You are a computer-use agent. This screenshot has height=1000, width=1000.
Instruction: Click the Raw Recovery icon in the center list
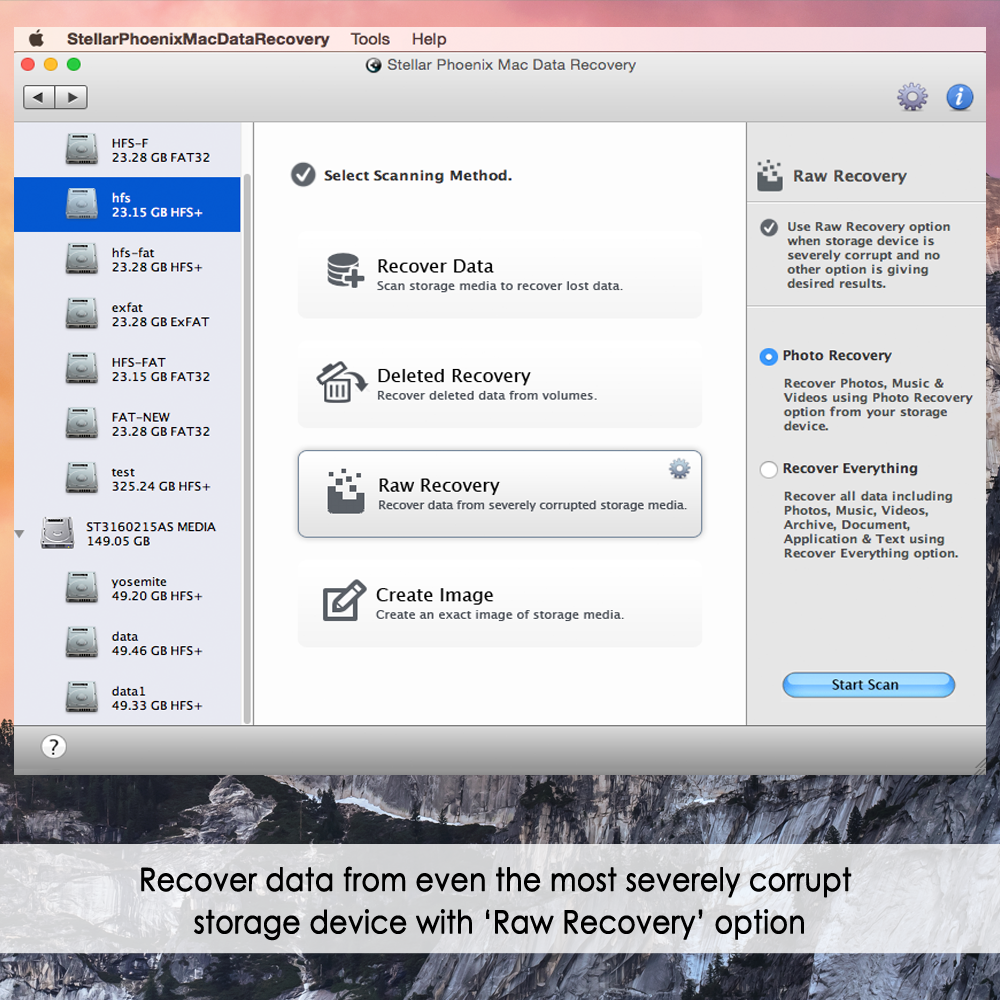(346, 492)
